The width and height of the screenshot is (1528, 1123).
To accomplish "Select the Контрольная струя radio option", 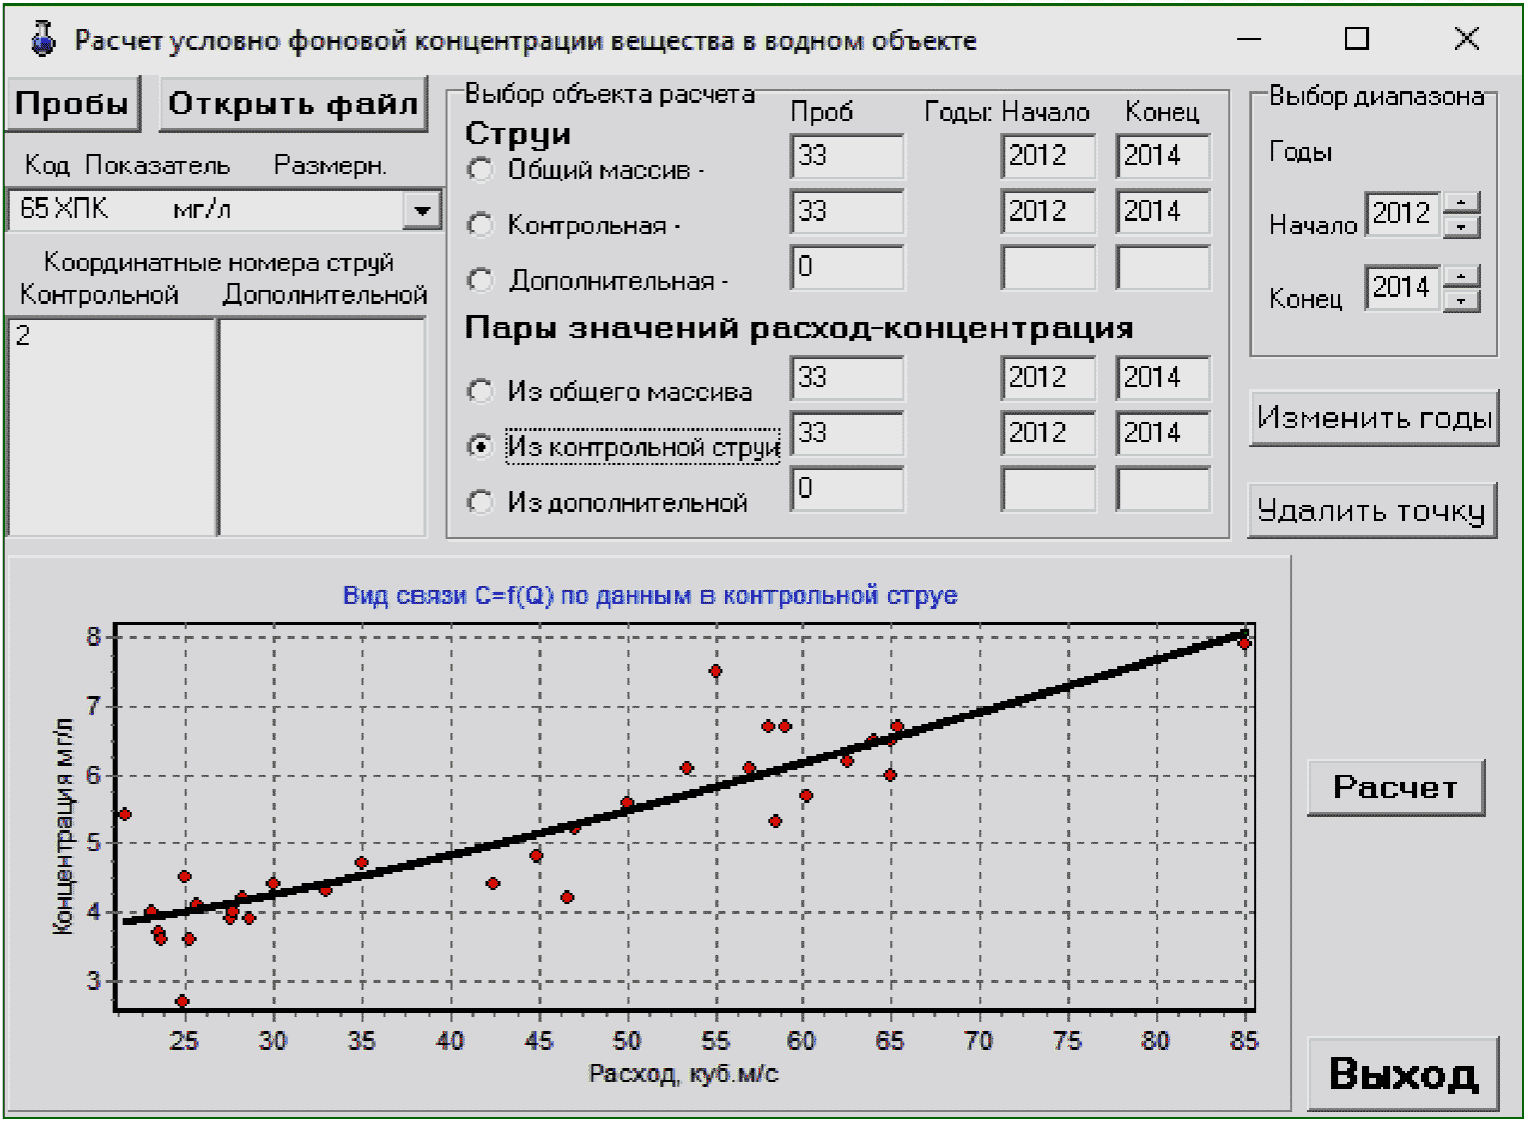I will pyautogui.click(x=480, y=225).
